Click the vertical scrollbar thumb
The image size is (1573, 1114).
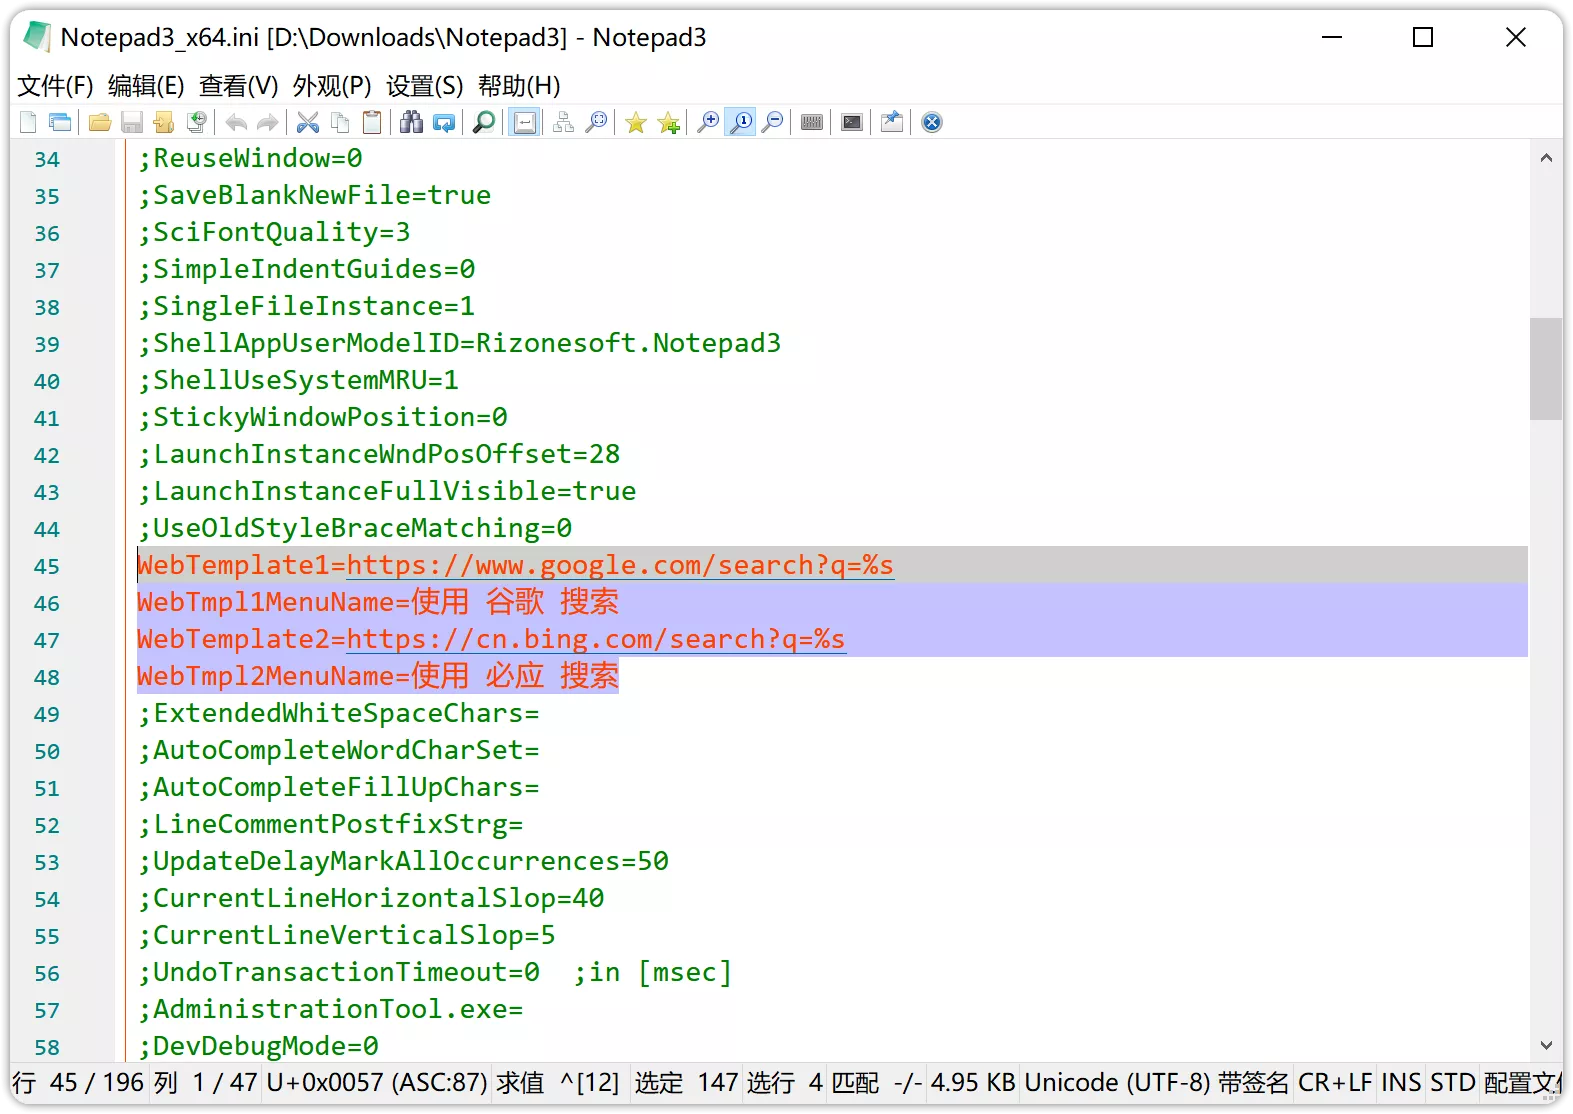pos(1546,369)
